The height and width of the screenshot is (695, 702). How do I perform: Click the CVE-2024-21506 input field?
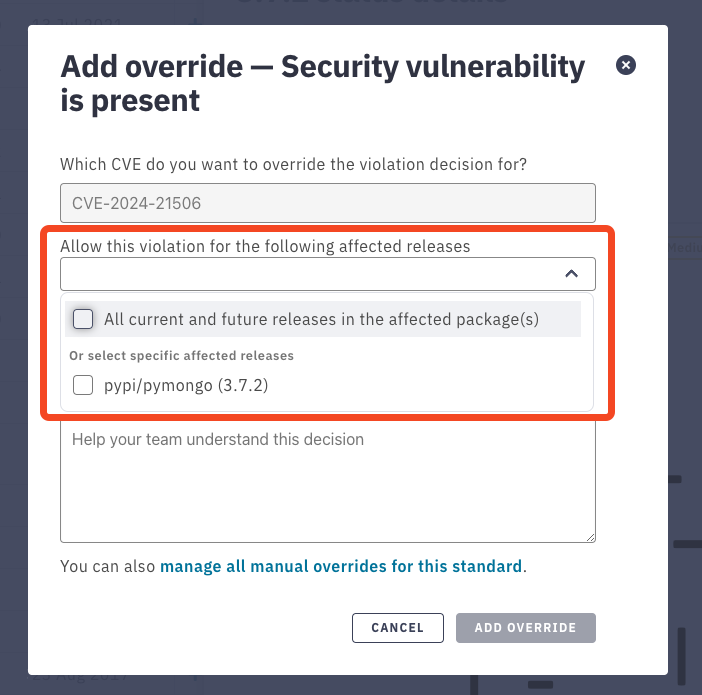(x=328, y=203)
